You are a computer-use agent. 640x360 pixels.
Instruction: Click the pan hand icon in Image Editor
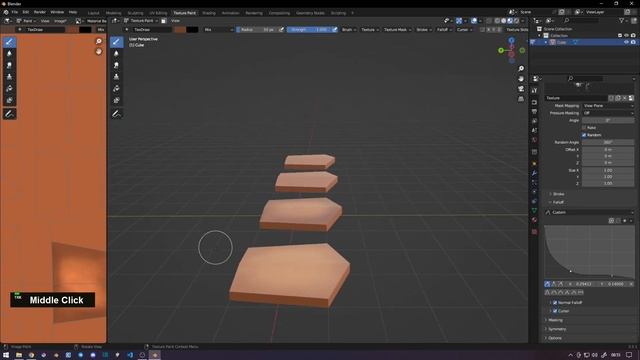click(98, 51)
